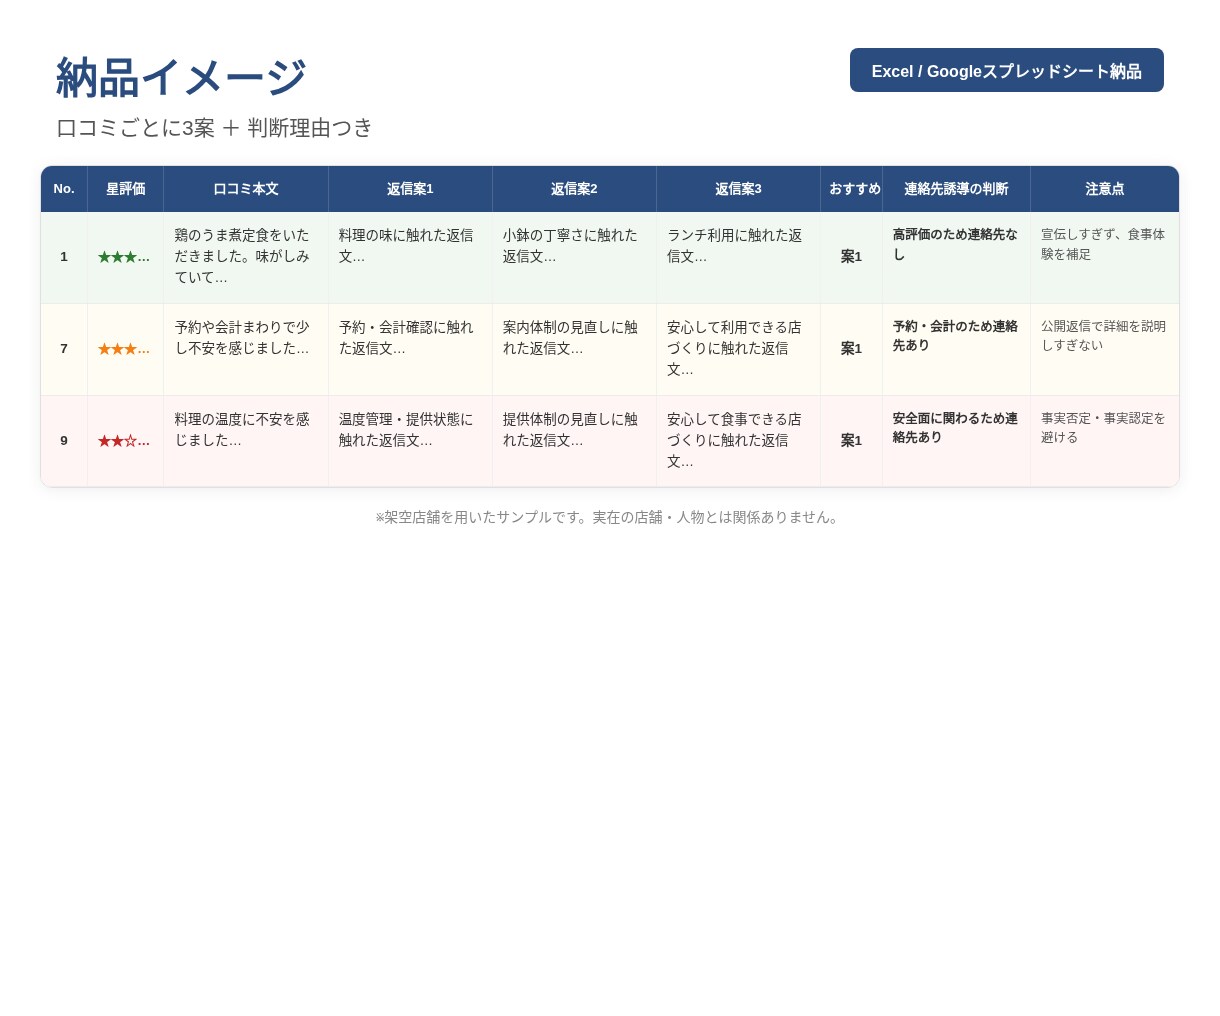Select the 返信案1 column header

point(410,189)
